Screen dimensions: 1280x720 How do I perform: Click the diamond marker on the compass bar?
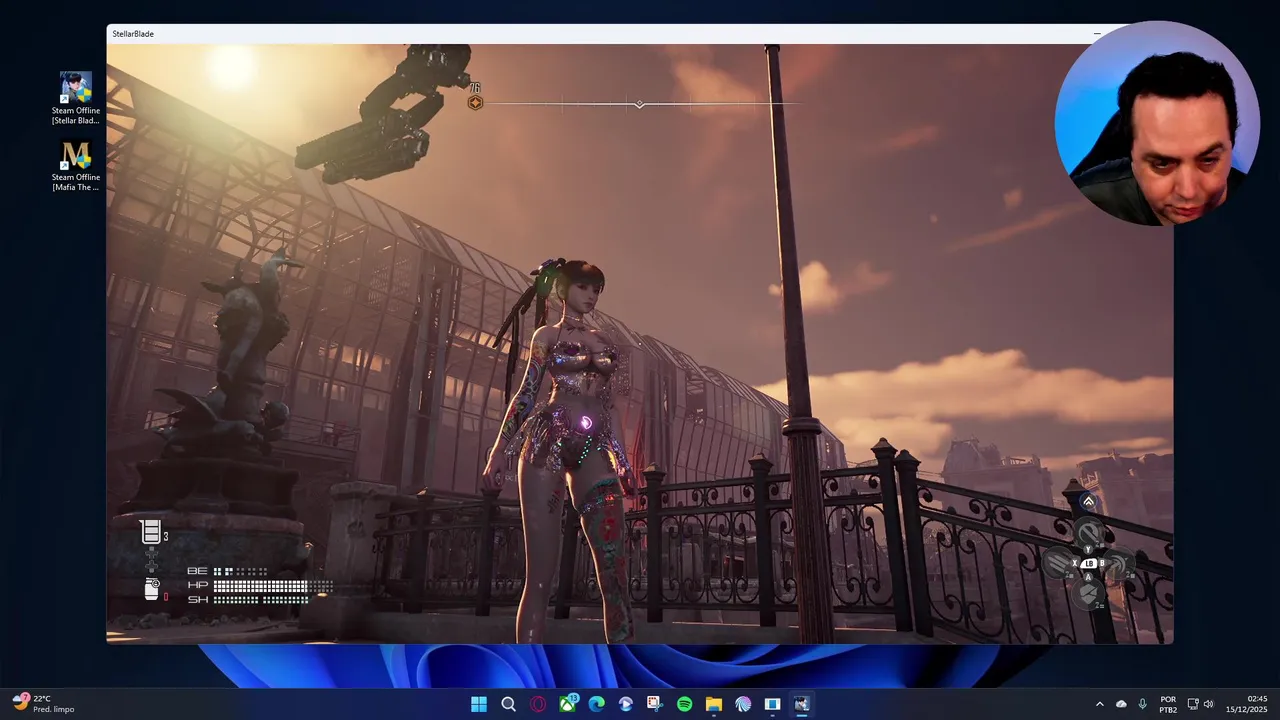(x=640, y=104)
